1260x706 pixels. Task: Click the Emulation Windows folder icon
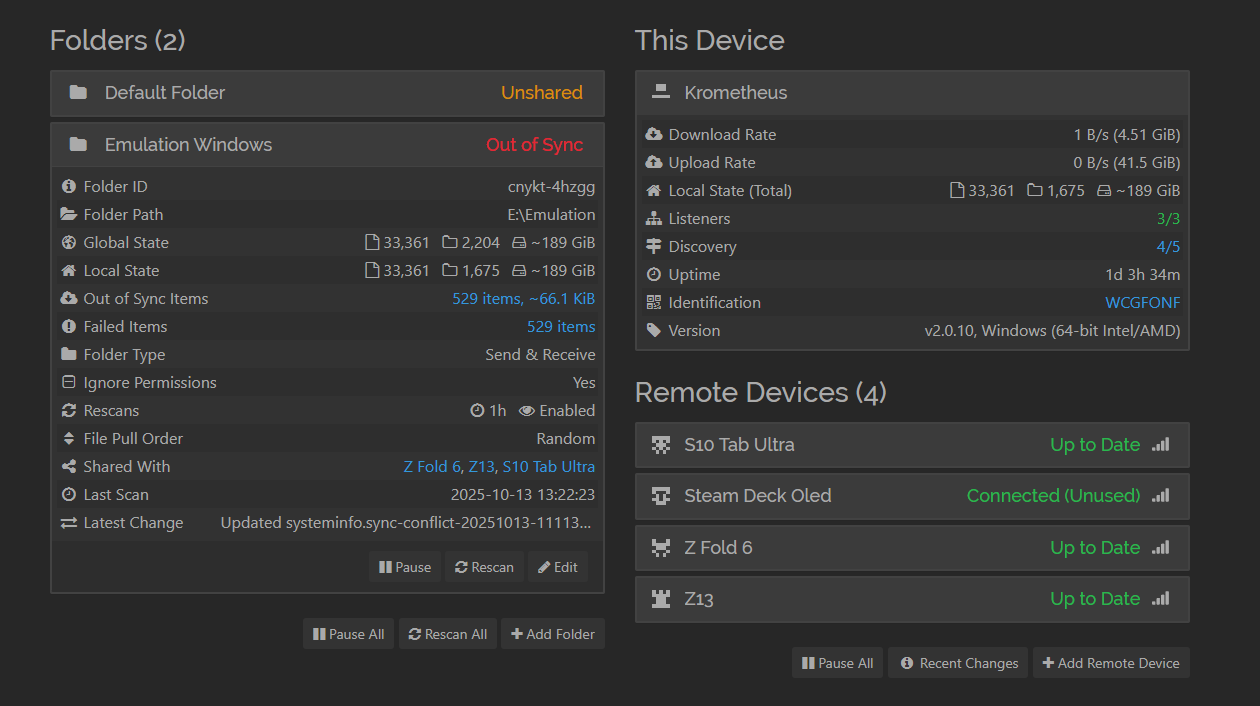(78, 145)
